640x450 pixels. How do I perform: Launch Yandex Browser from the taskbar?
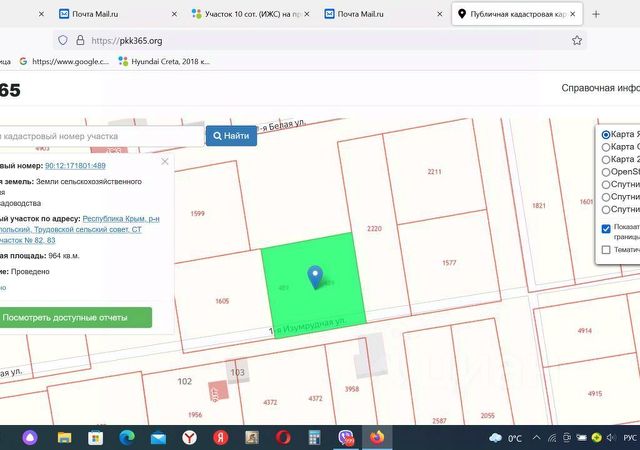point(189,438)
